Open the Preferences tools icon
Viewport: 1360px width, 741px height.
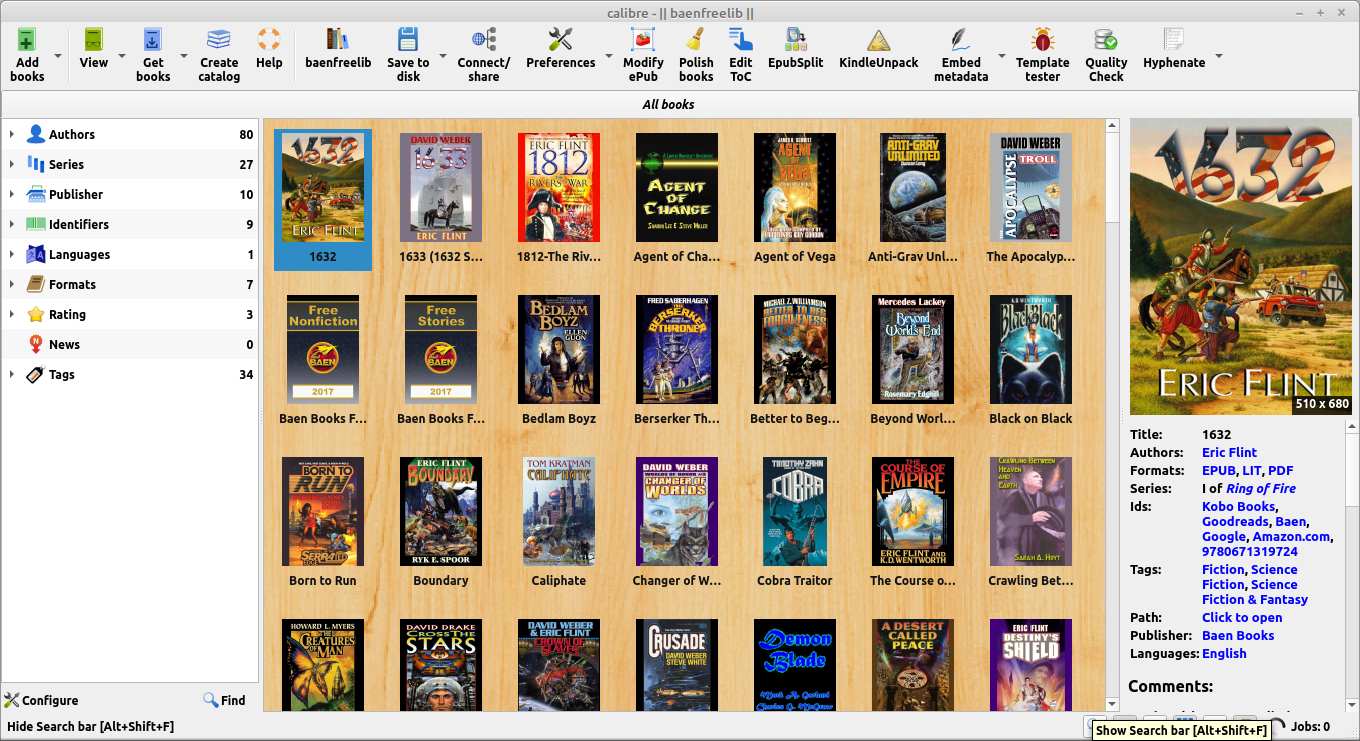click(561, 40)
